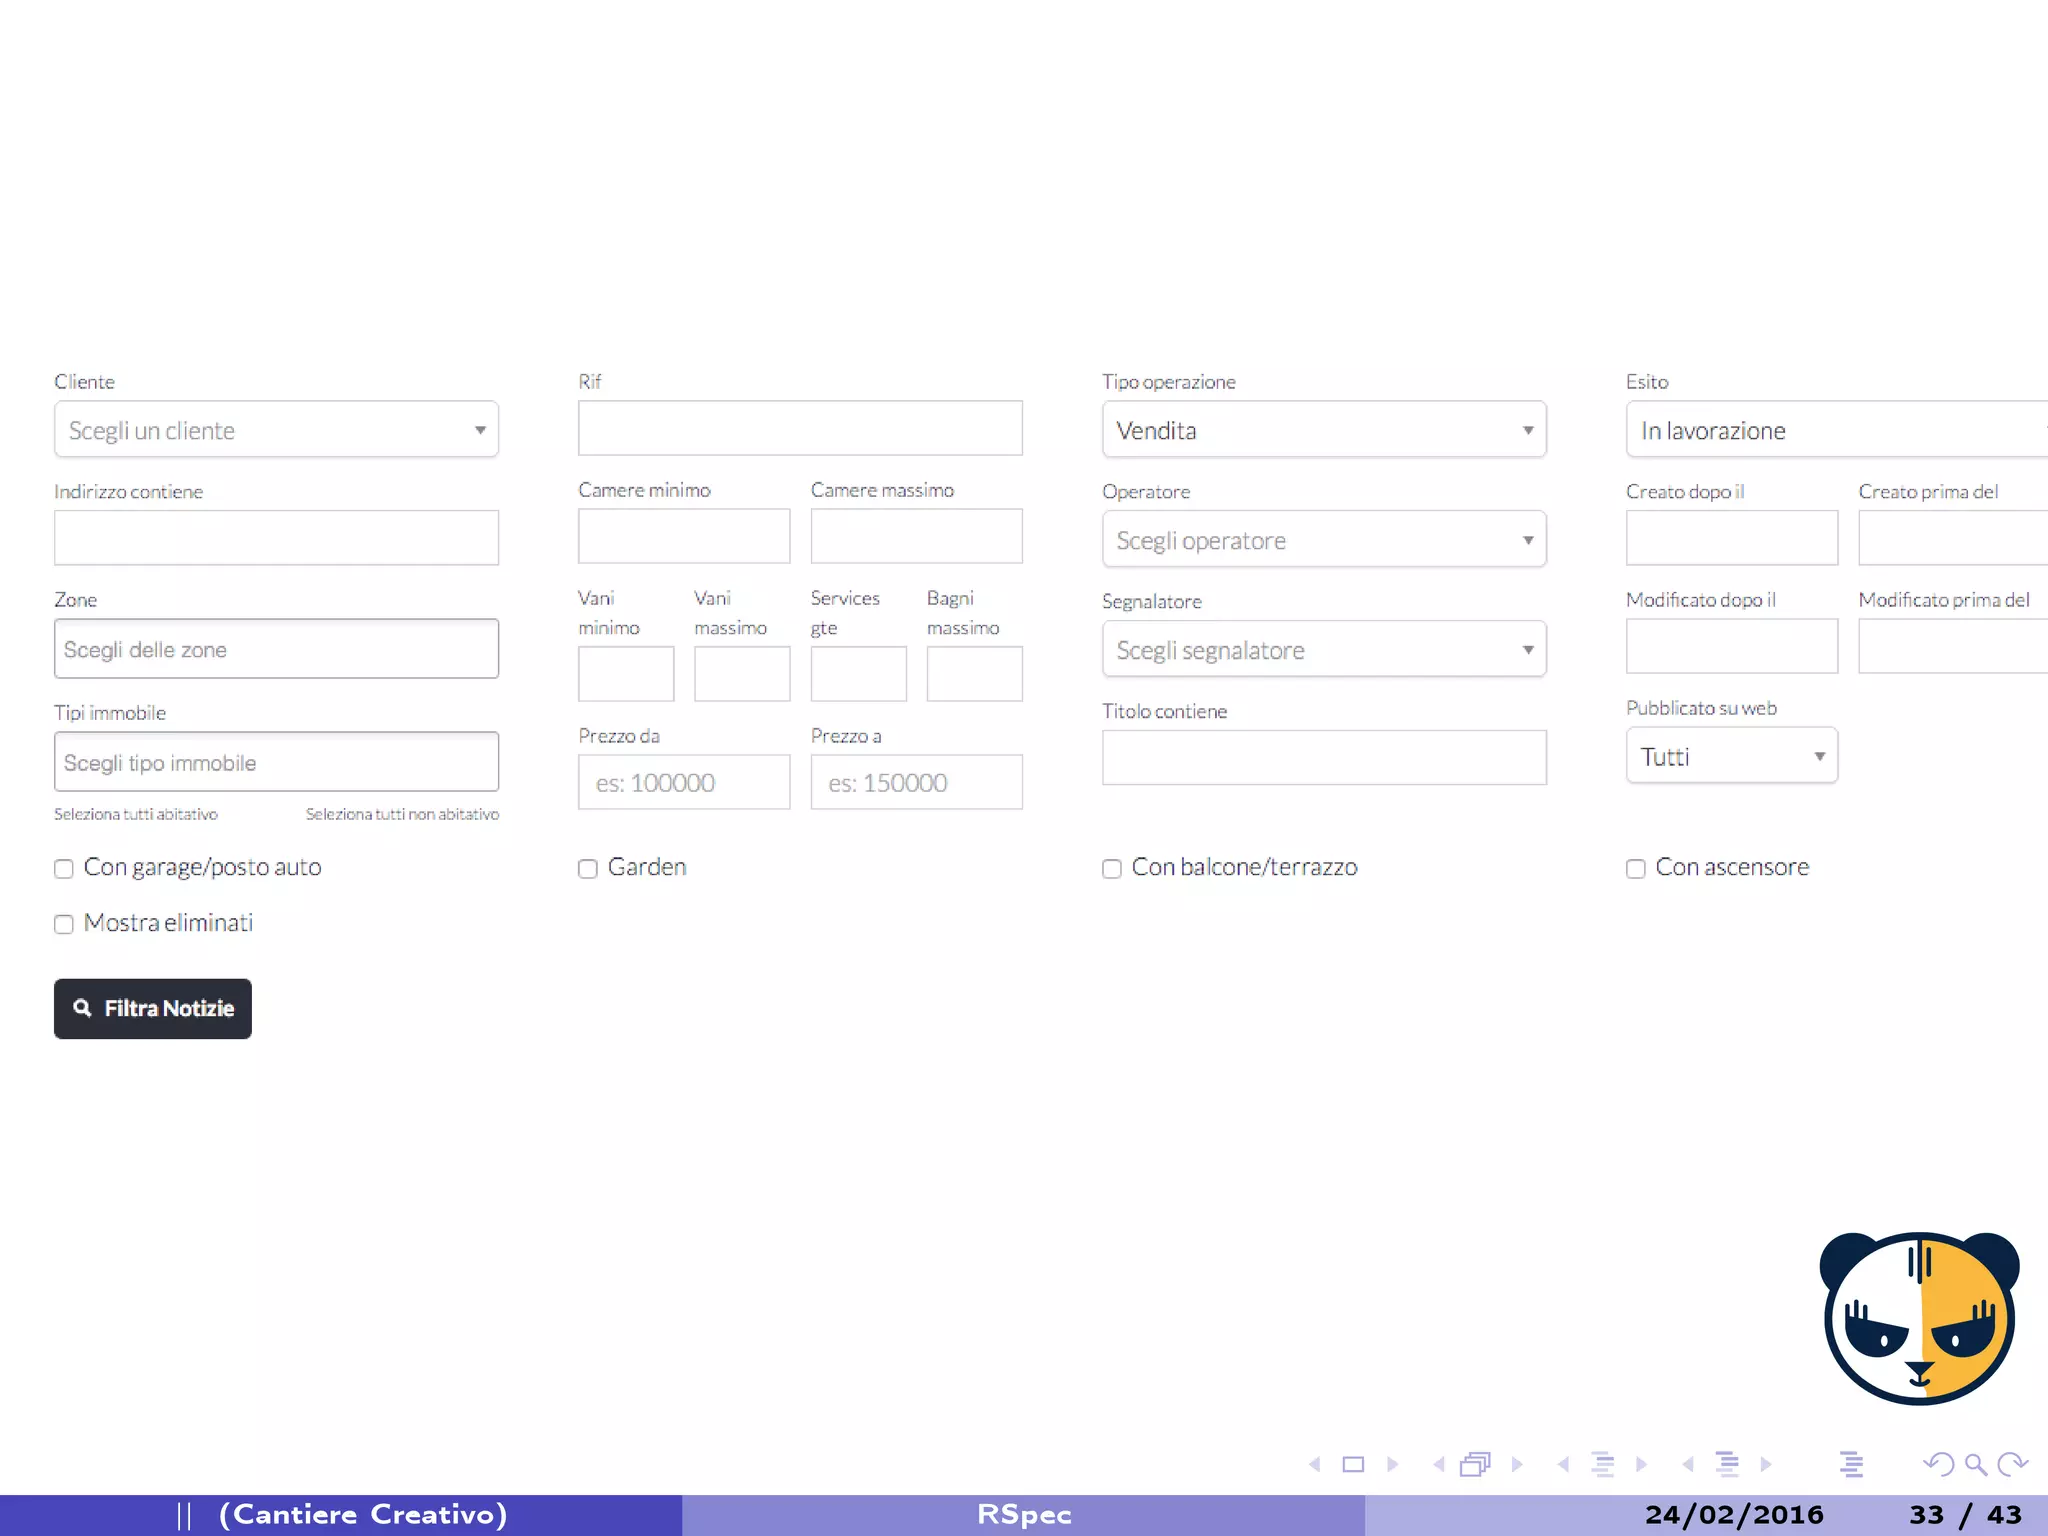Screen dimensions: 2048x1536
Task: Enable Mostra eliminati checkbox
Action: click(64, 924)
